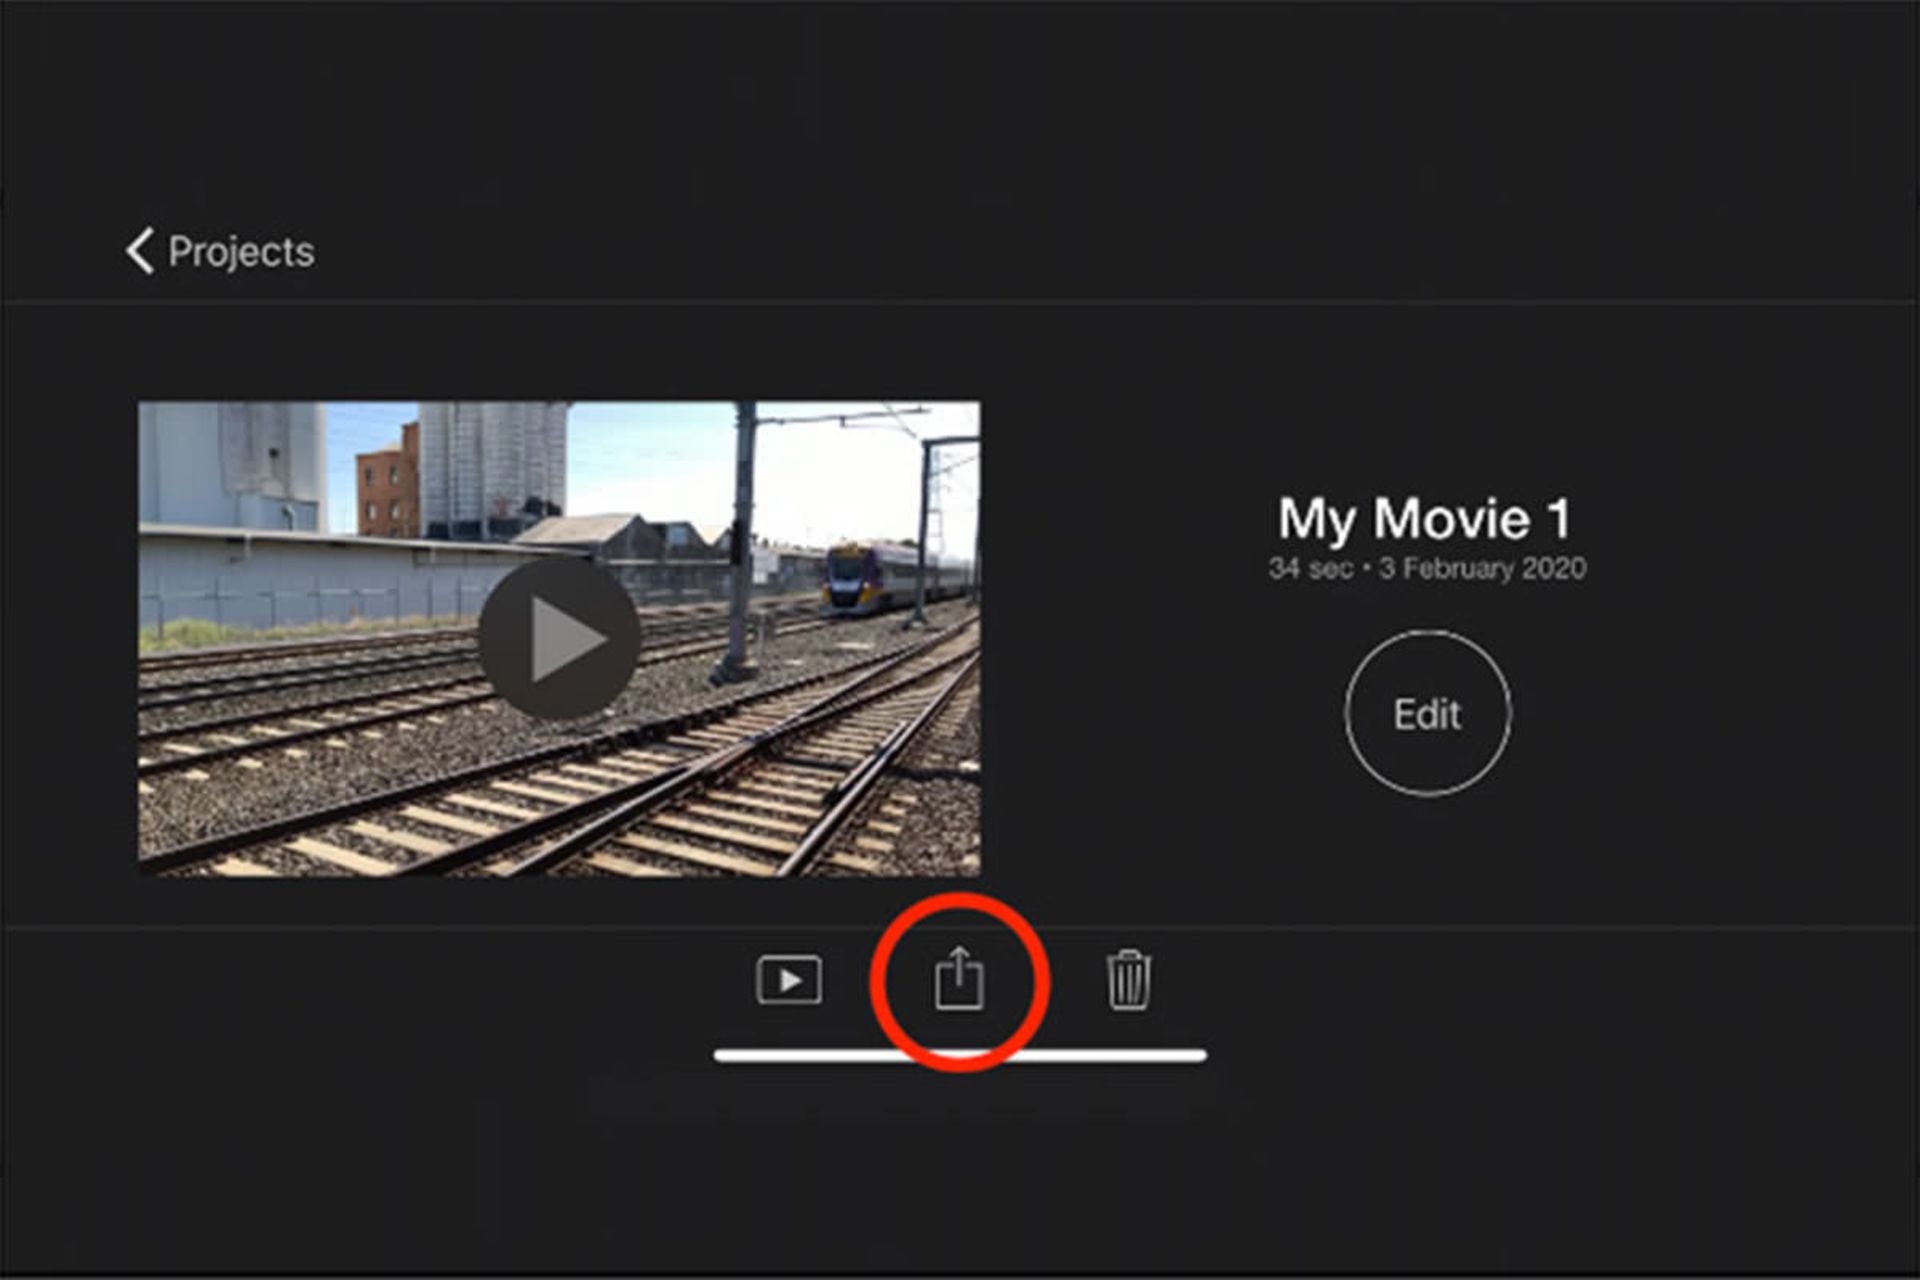Play the movie from thumbnail overlay

pyautogui.click(x=559, y=638)
